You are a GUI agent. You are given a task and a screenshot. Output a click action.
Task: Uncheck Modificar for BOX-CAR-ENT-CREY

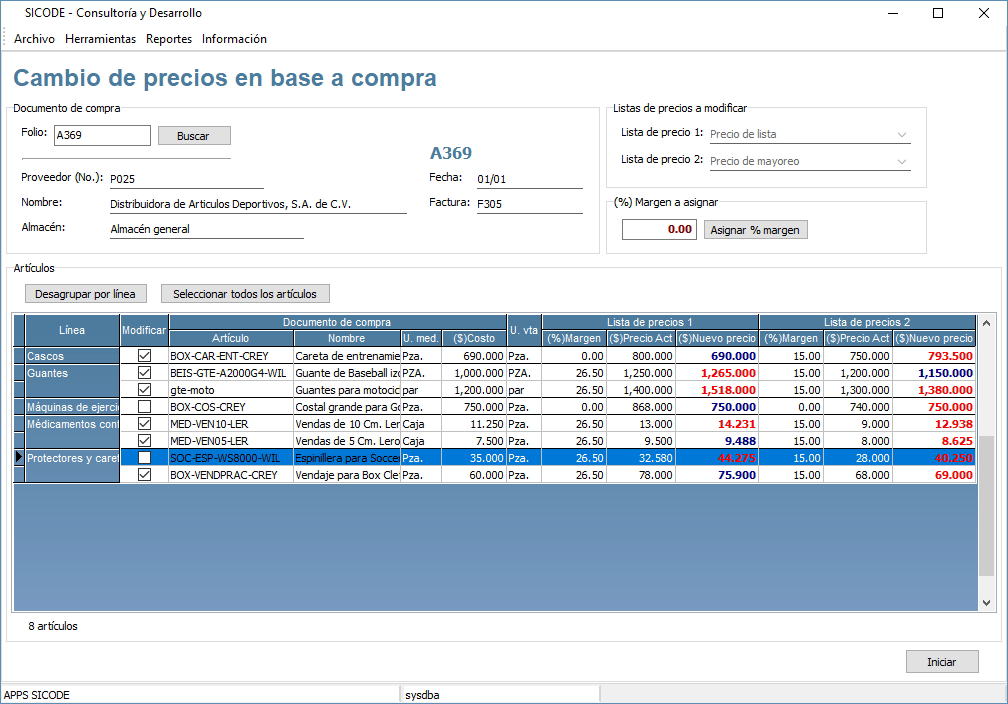coord(145,356)
